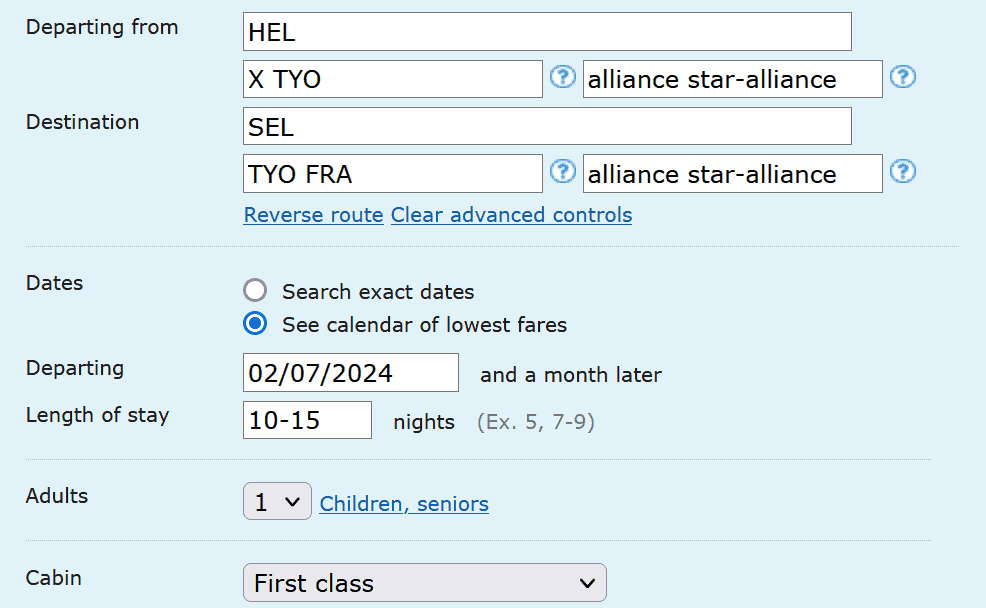This screenshot has width=986, height=608.
Task: Choose See calendar of lowest fares option
Action: (255, 324)
